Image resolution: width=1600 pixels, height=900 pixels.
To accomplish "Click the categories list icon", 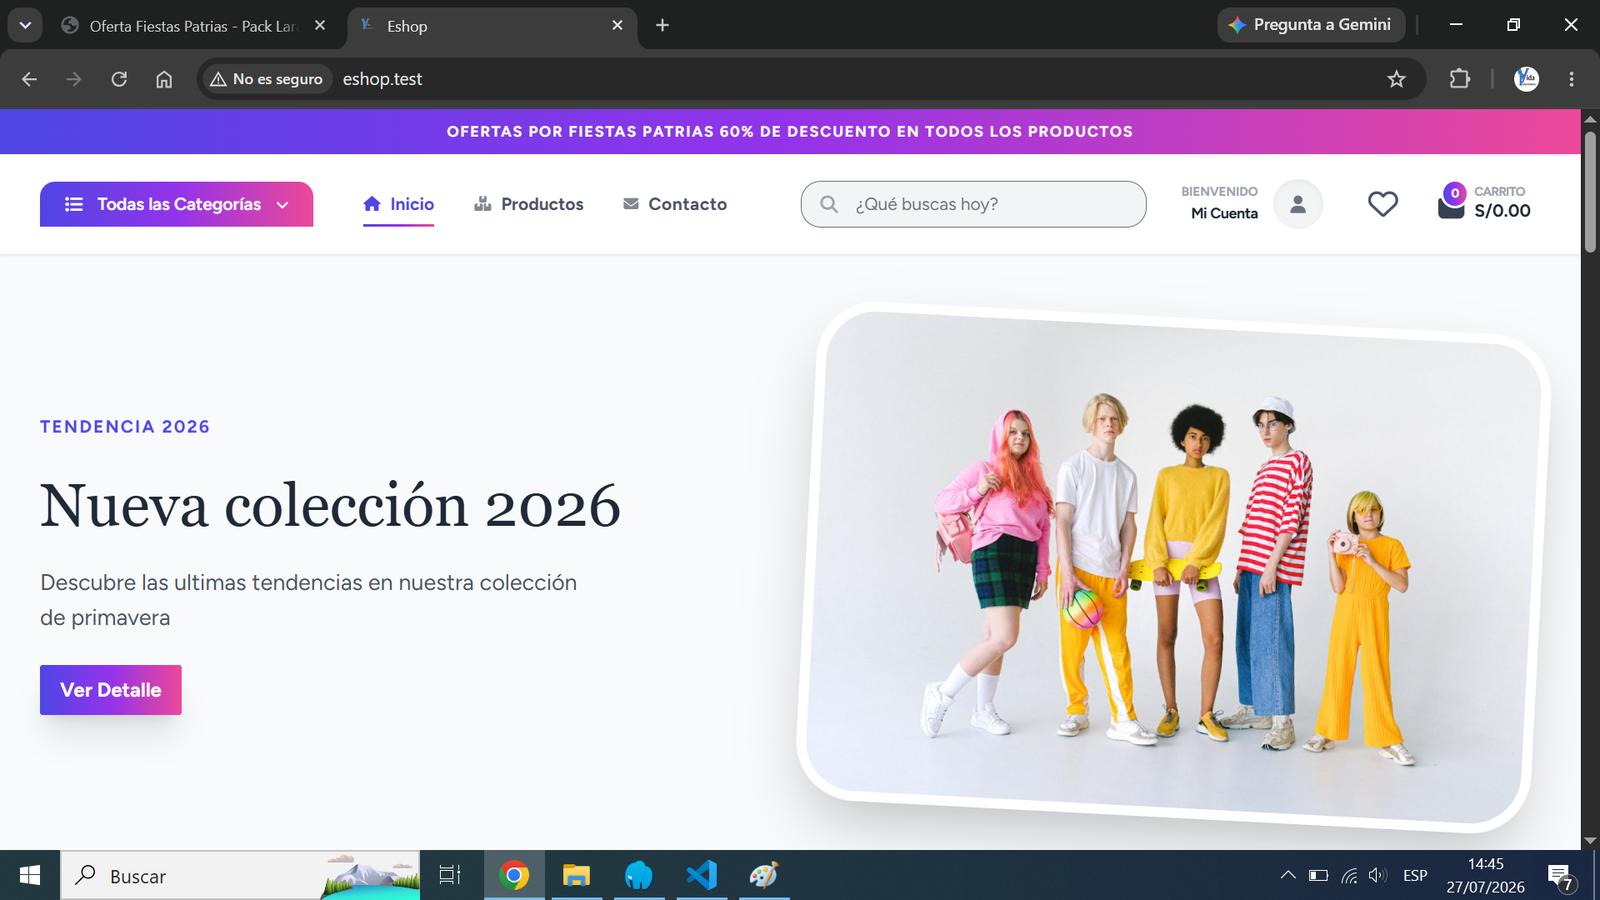I will 74,204.
